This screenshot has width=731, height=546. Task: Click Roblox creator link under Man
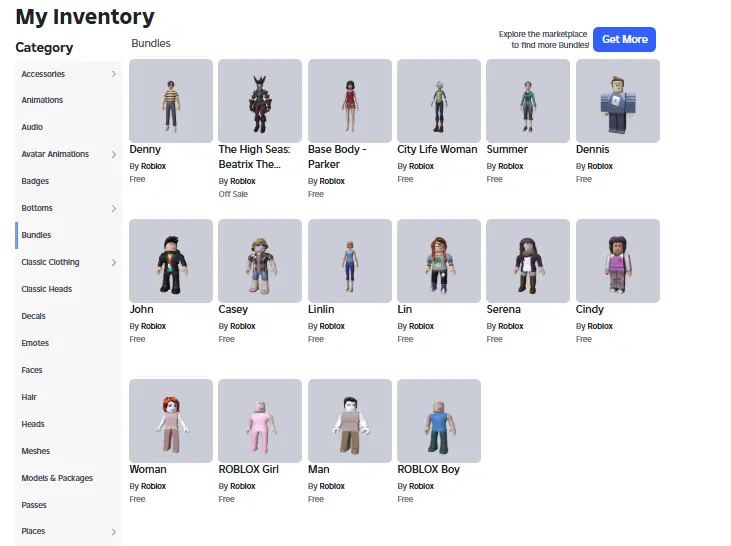(x=332, y=486)
